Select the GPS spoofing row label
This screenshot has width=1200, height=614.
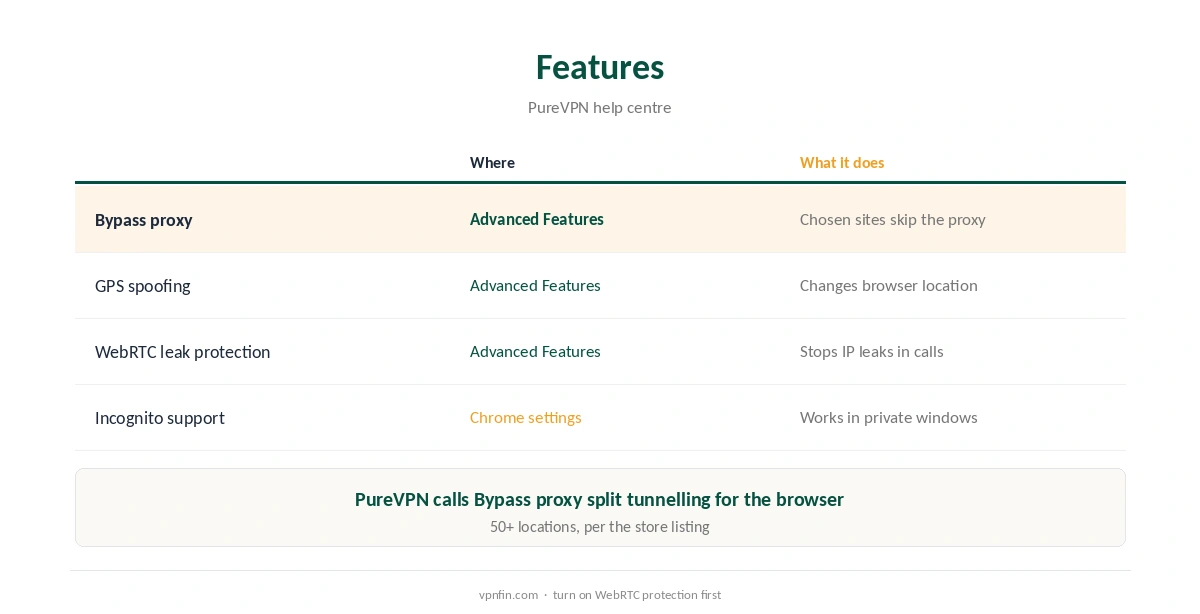[143, 286]
